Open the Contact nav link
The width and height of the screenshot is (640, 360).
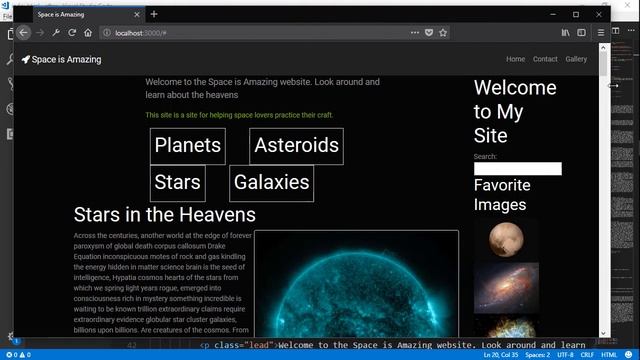[545, 59]
